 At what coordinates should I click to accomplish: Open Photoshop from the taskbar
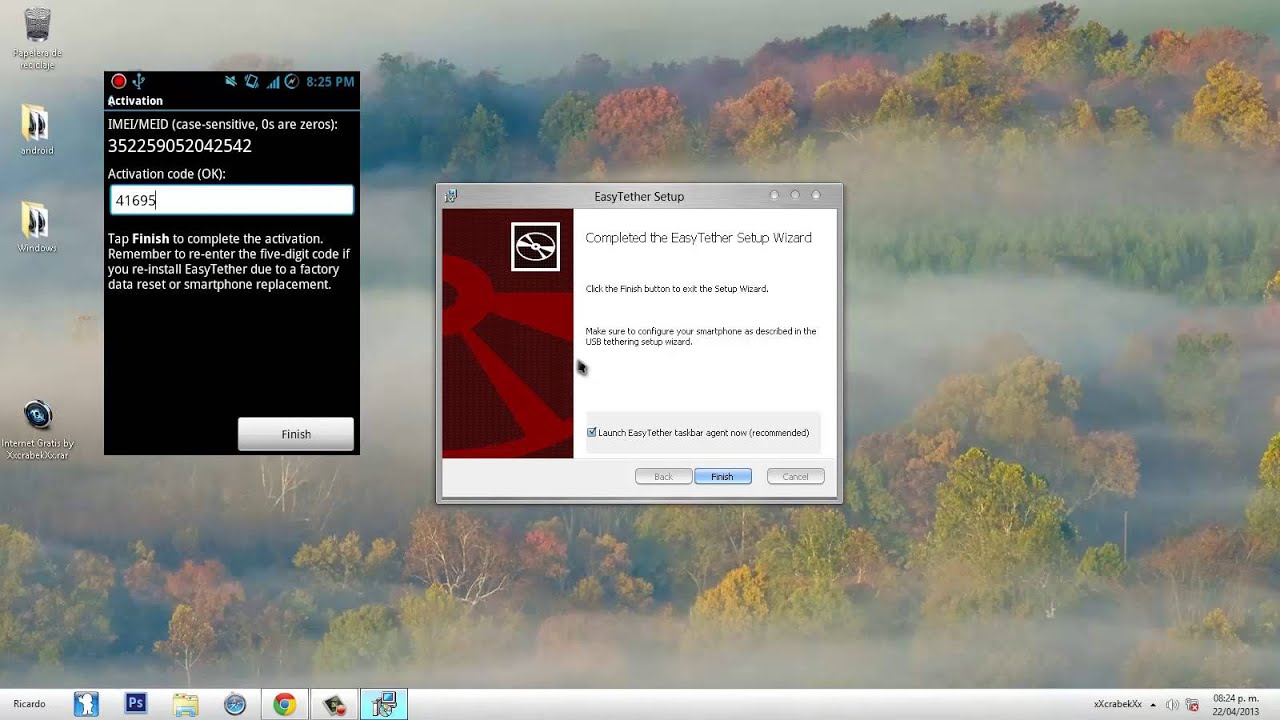[136, 704]
